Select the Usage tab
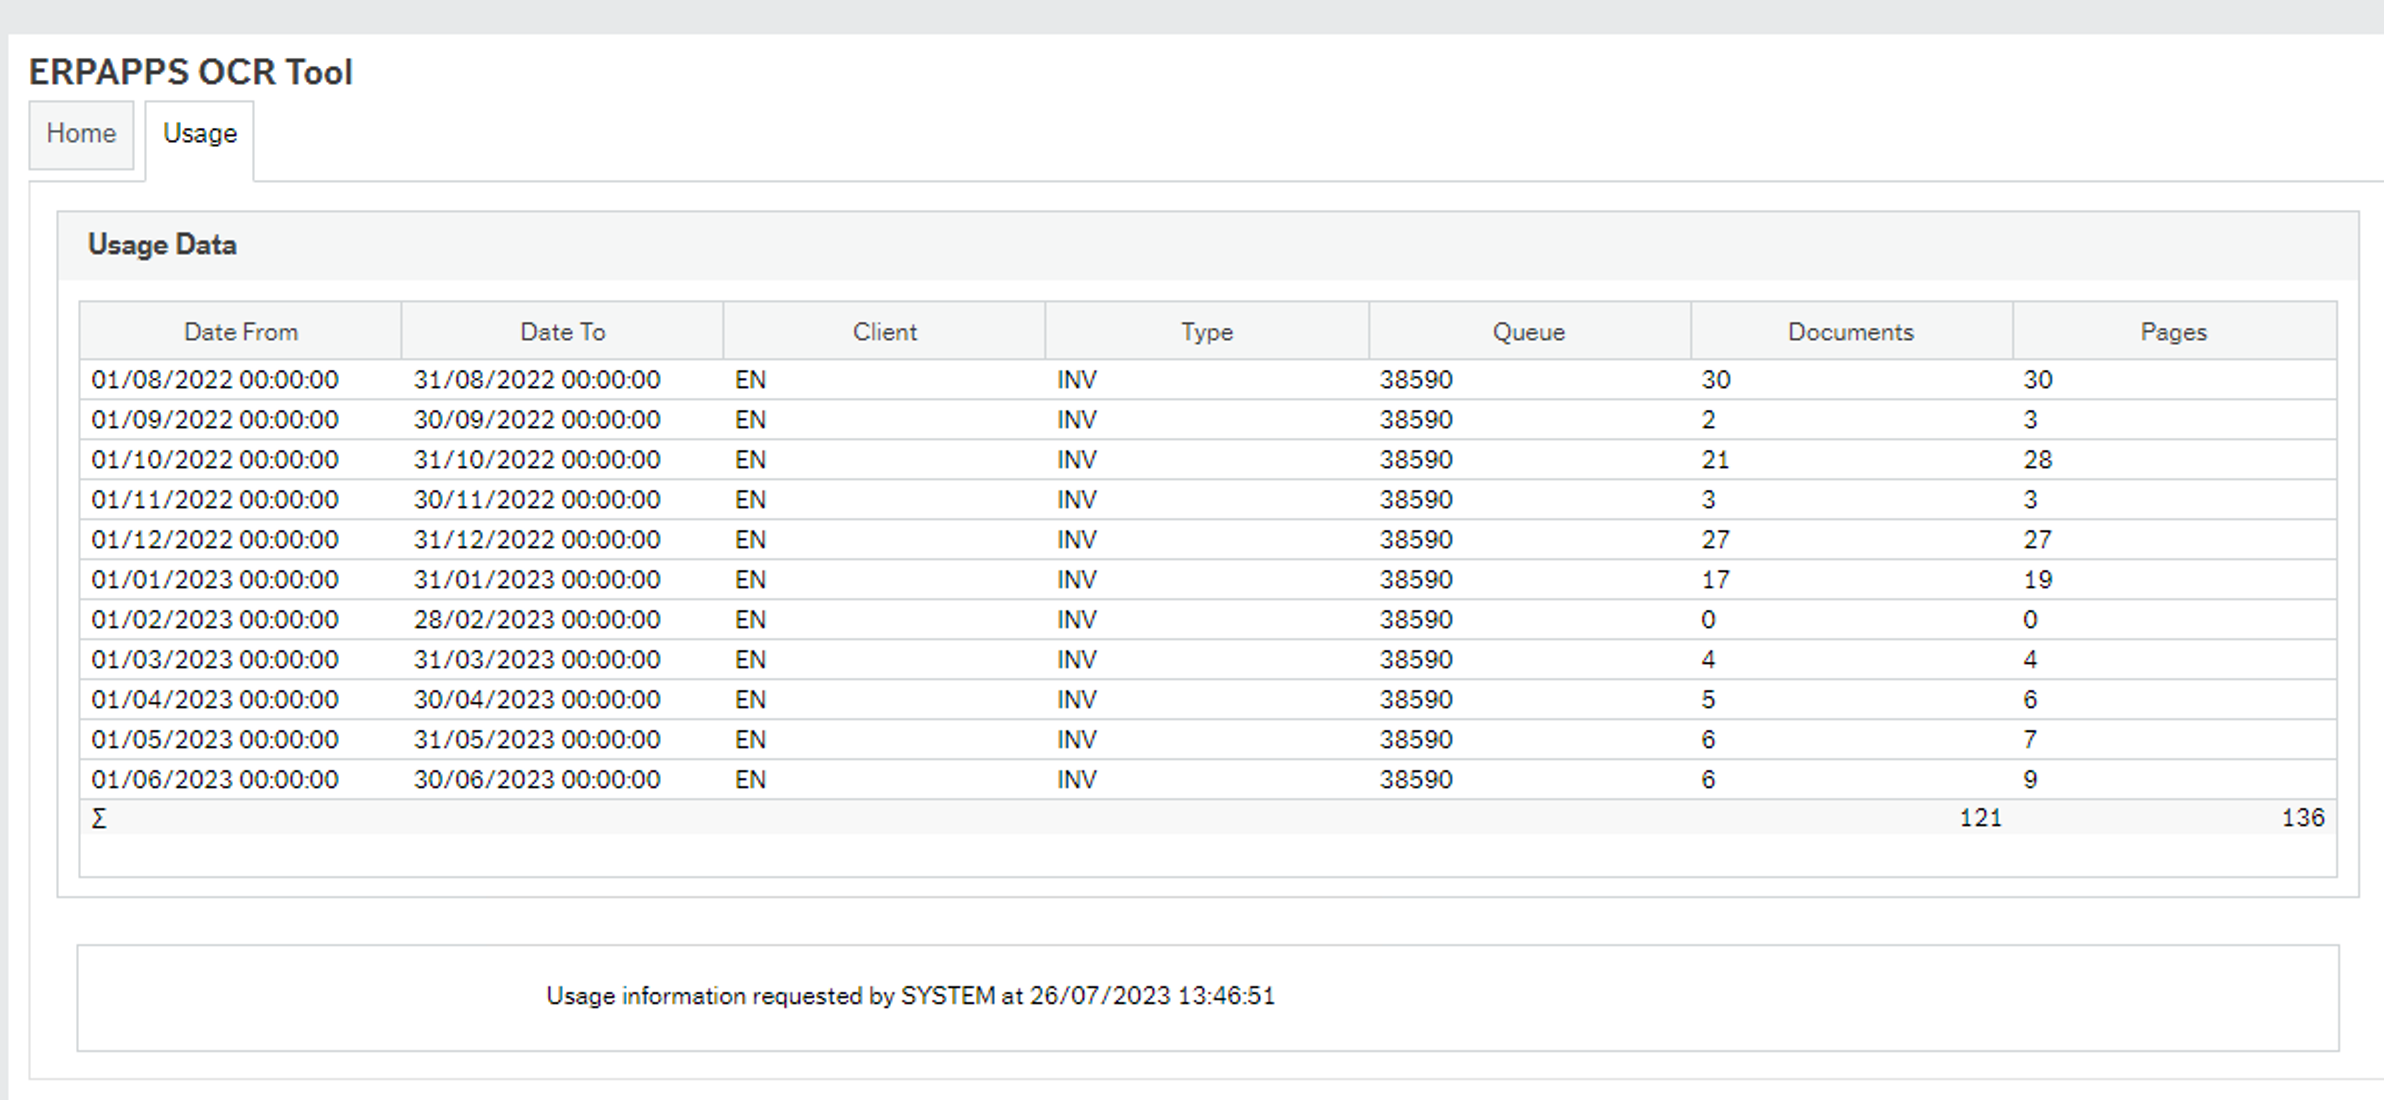The height and width of the screenshot is (1100, 2384). [200, 134]
